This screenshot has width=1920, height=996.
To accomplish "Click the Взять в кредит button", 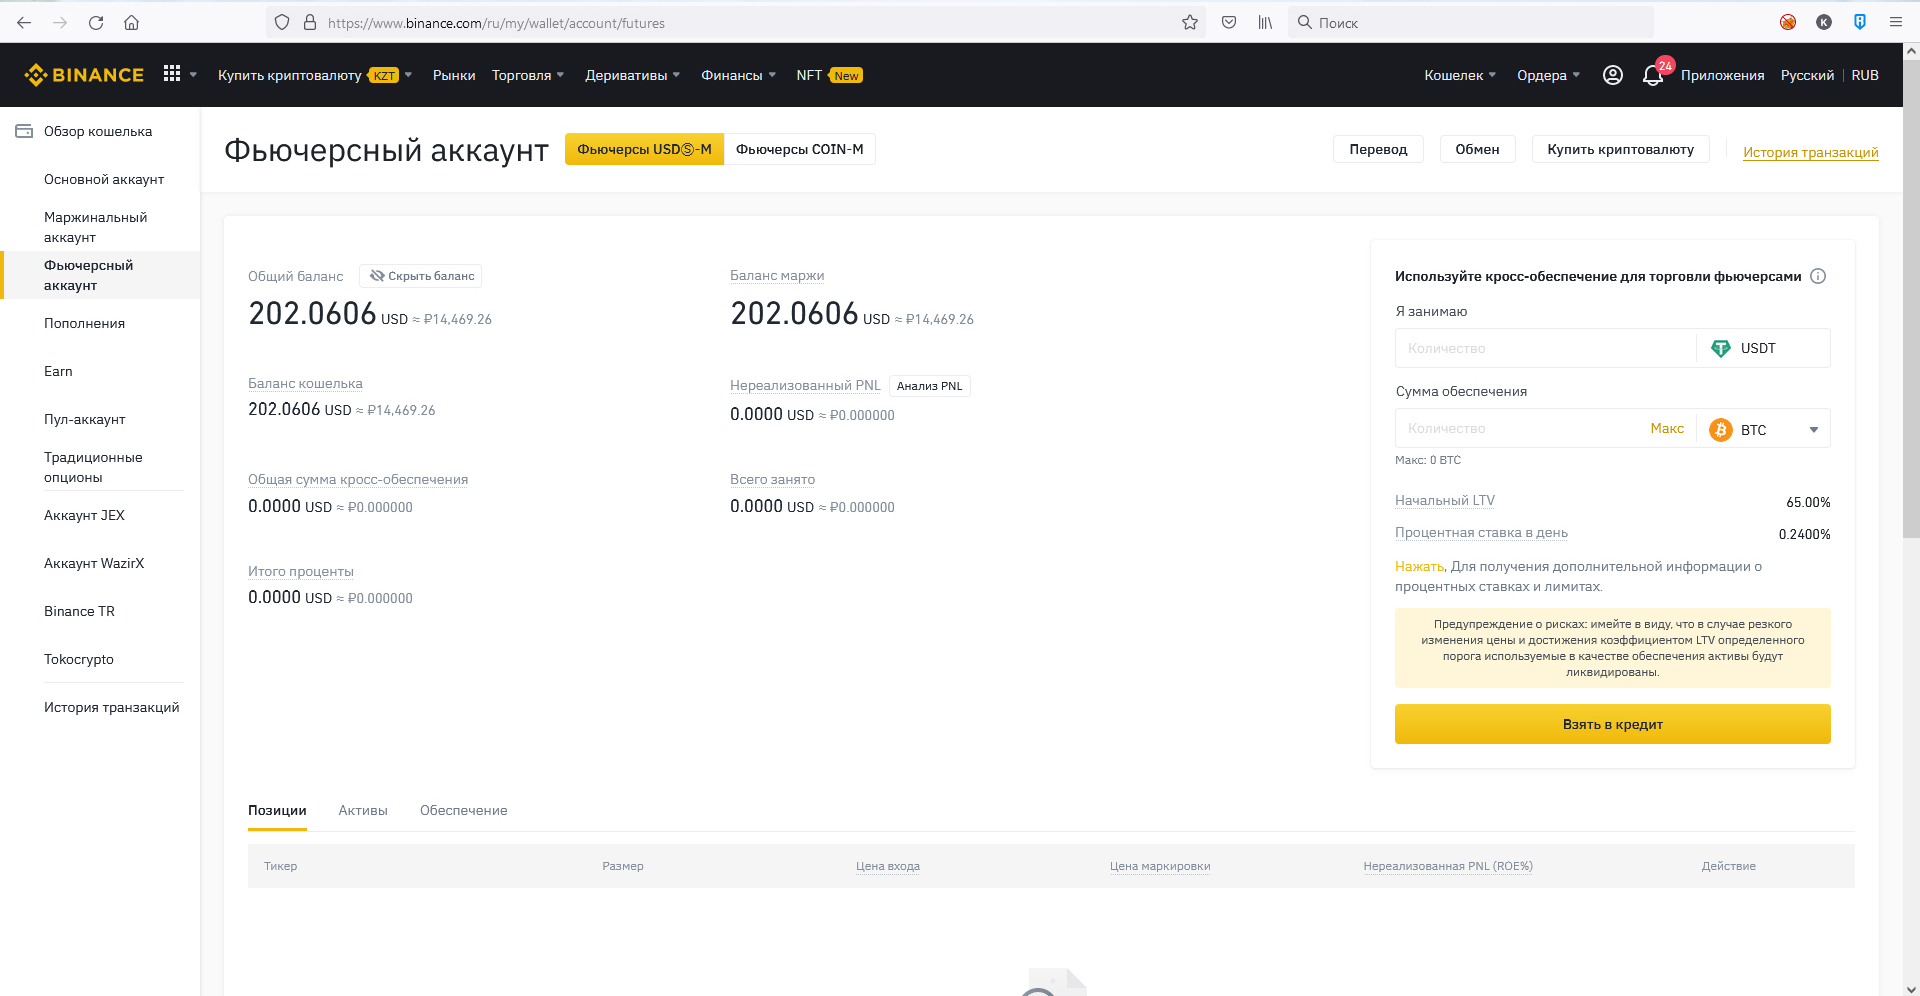I will pos(1612,724).
